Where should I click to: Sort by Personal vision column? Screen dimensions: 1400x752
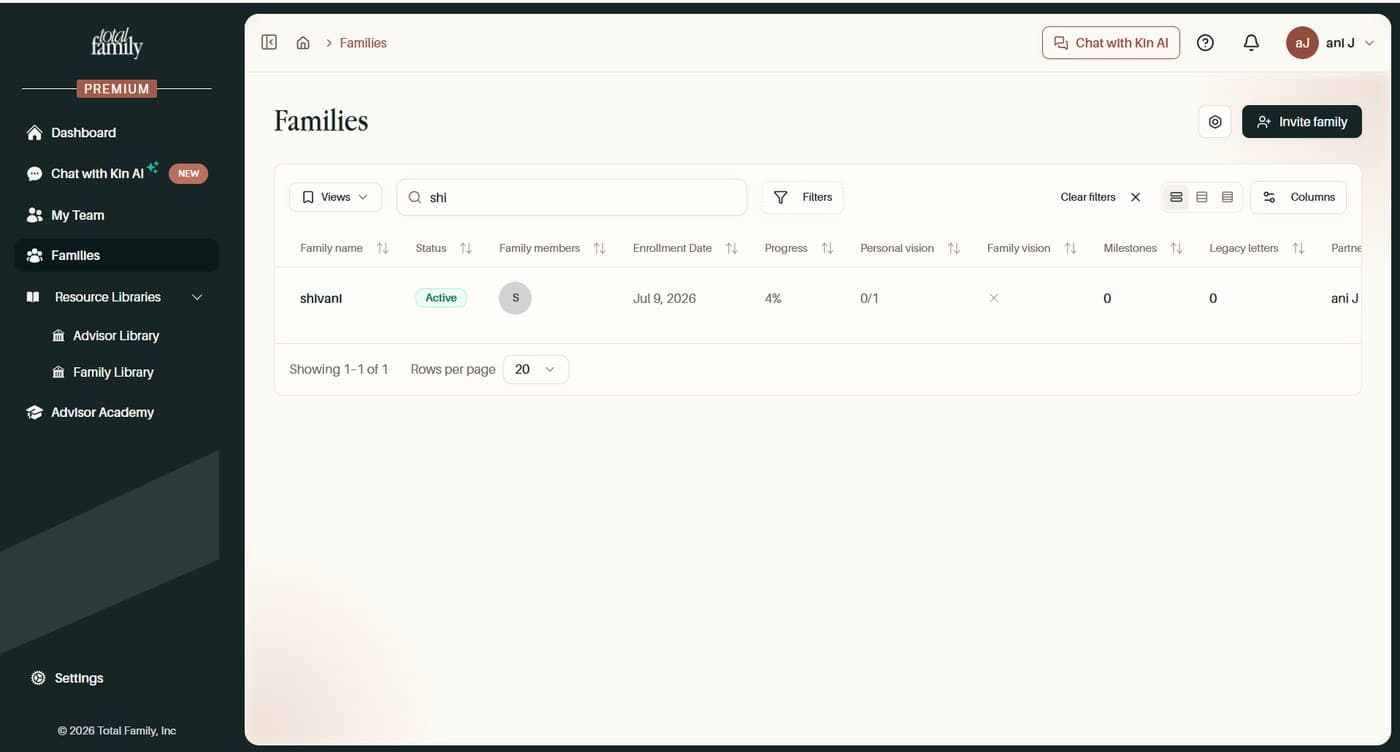[953, 248]
